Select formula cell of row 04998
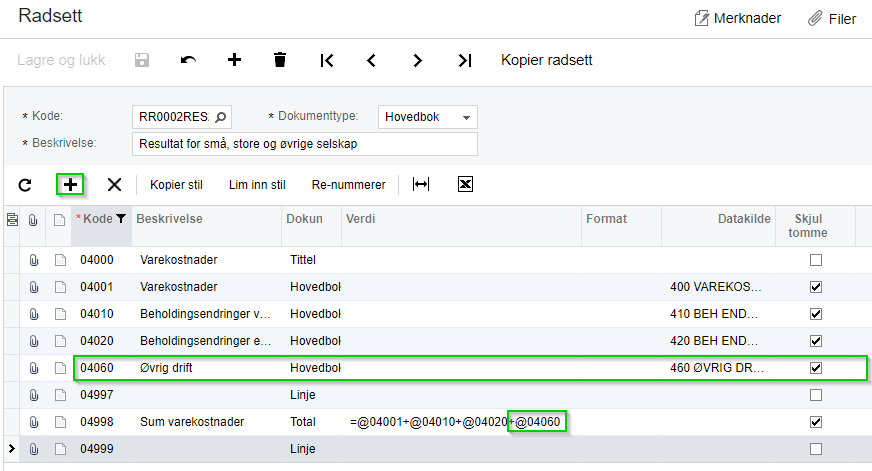This screenshot has width=872, height=471. pos(461,422)
